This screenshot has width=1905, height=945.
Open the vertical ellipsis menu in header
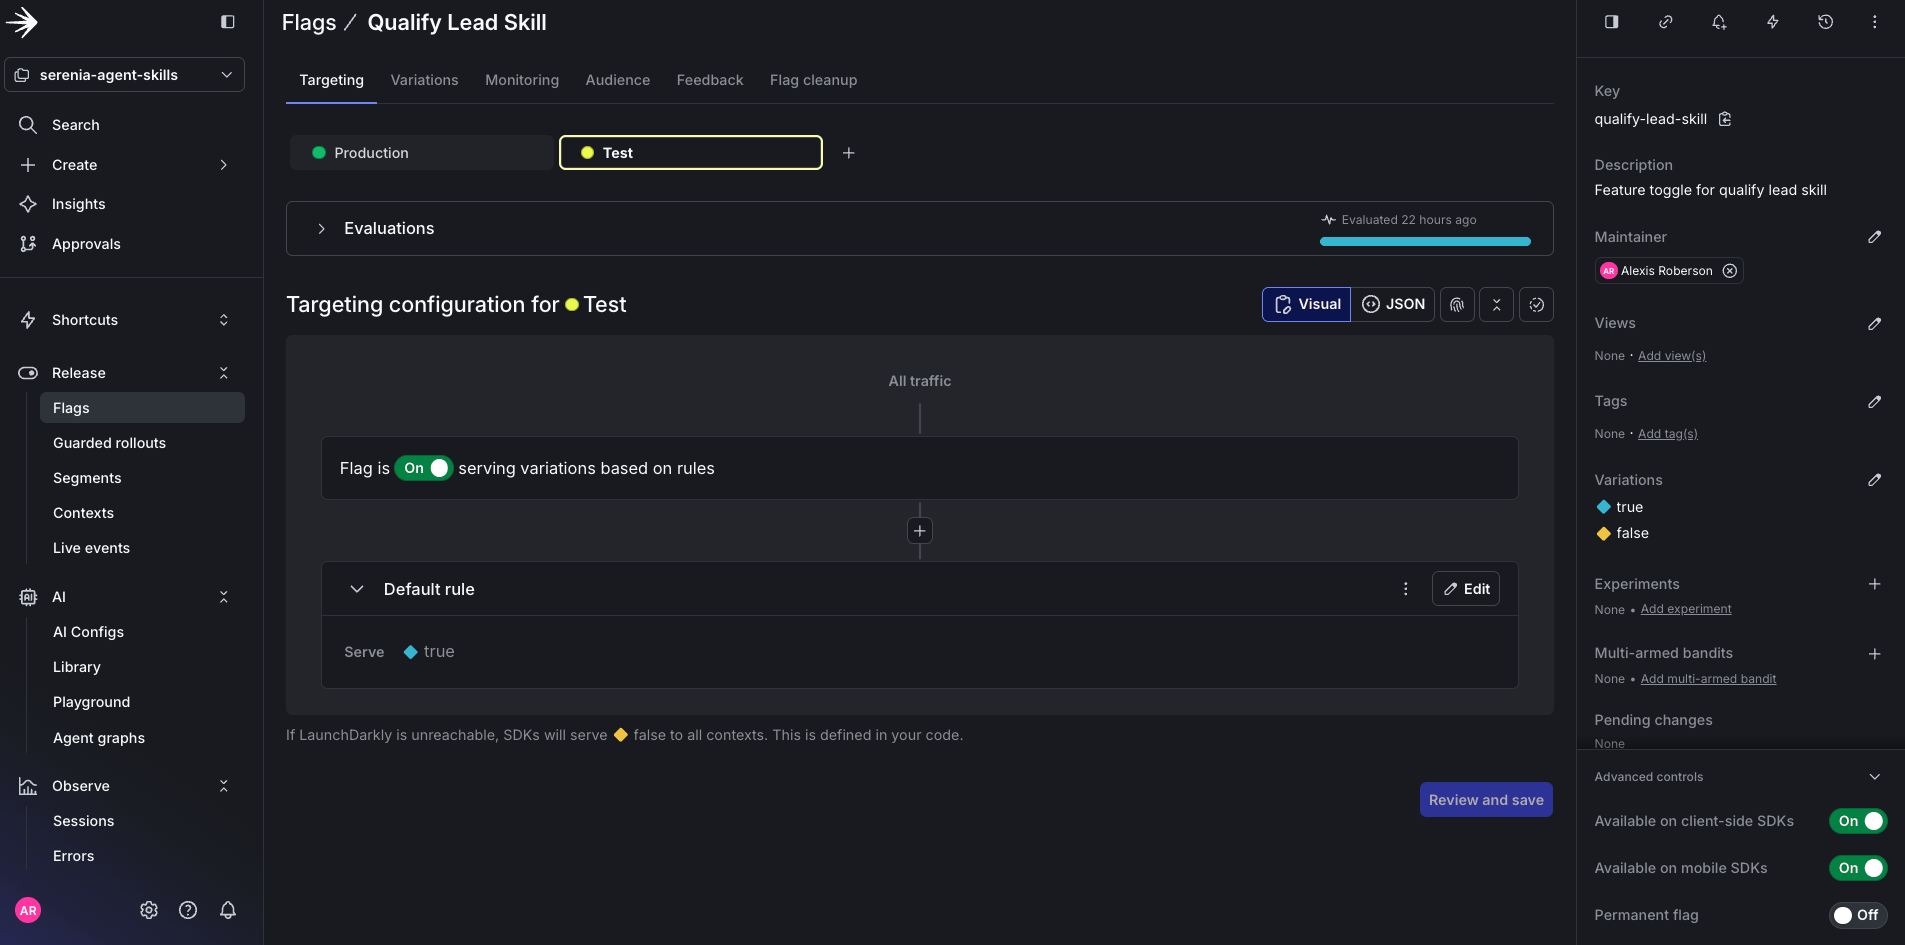[x=1875, y=22]
